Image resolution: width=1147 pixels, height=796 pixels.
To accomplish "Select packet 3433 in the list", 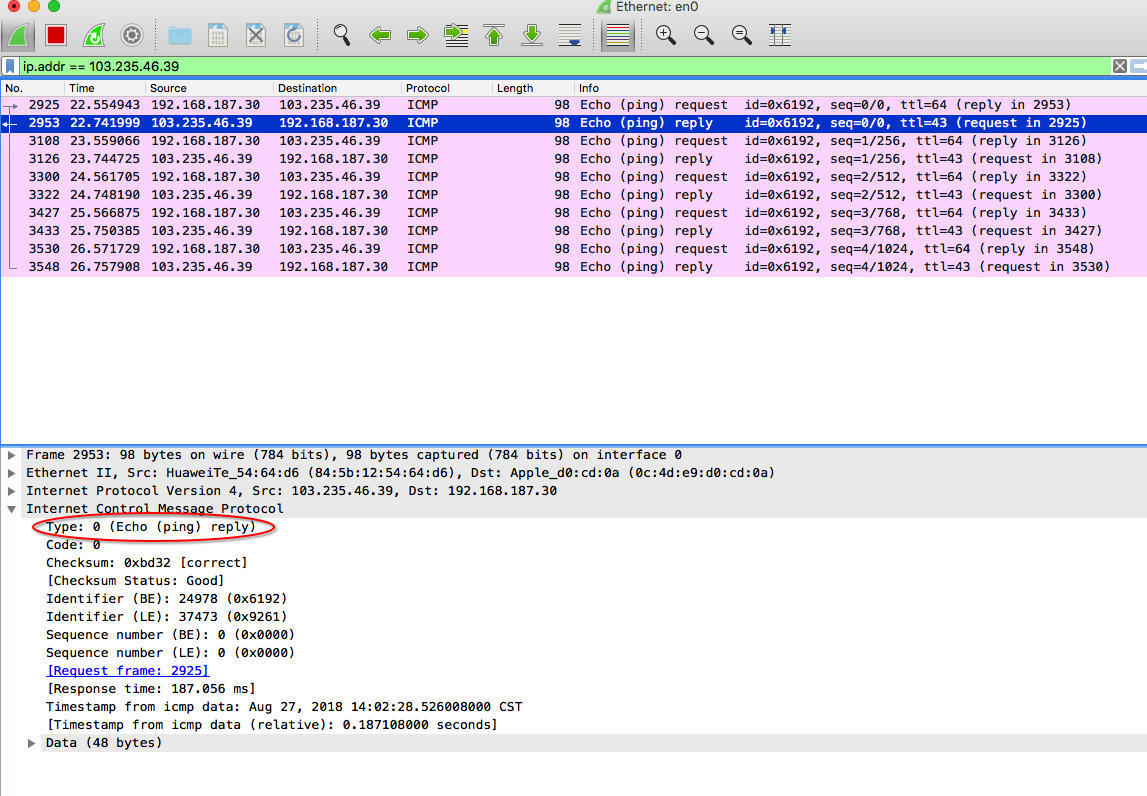I will 574,230.
